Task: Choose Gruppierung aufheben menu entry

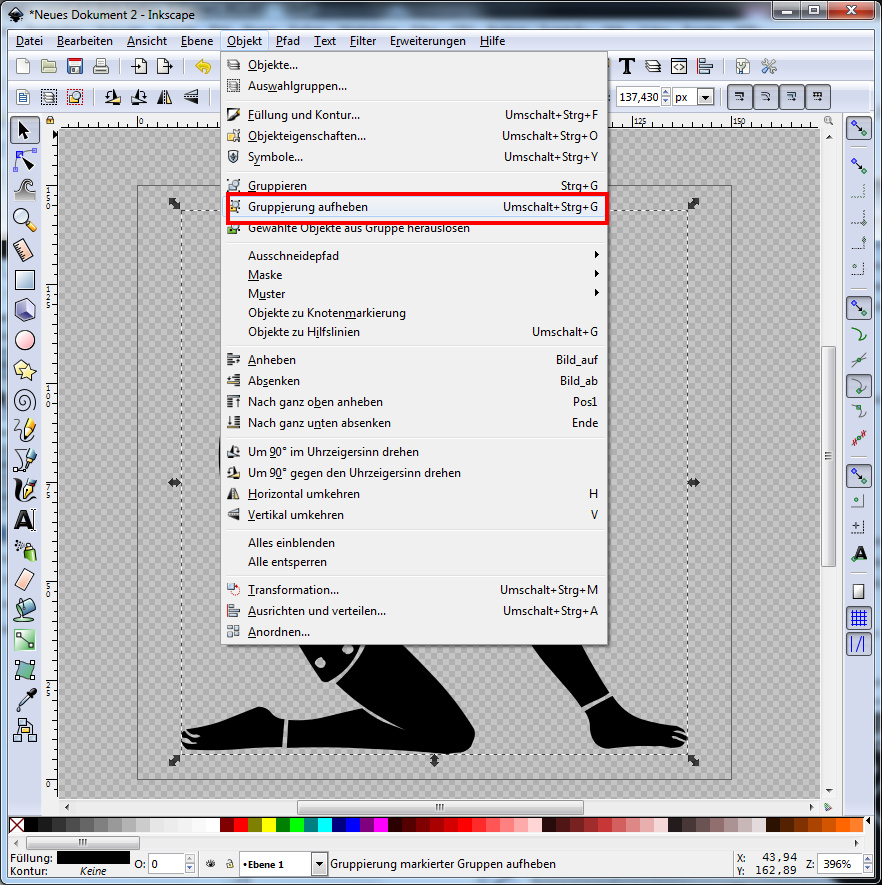Action: [x=415, y=207]
